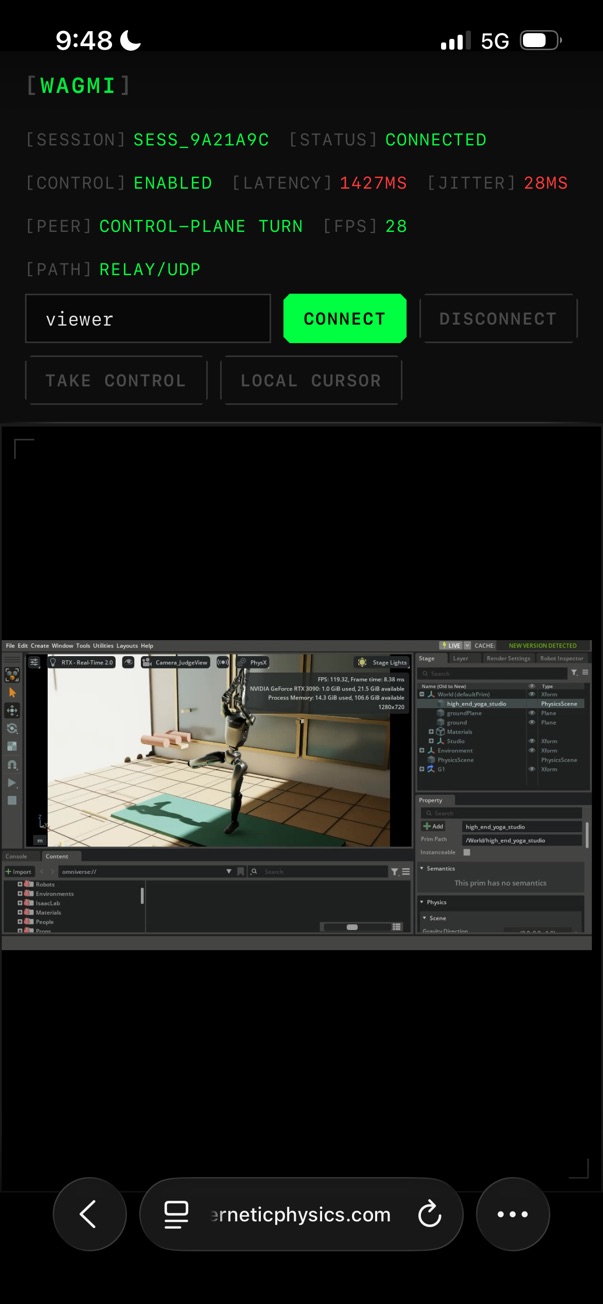Switch to the Layer tab

[460, 659]
